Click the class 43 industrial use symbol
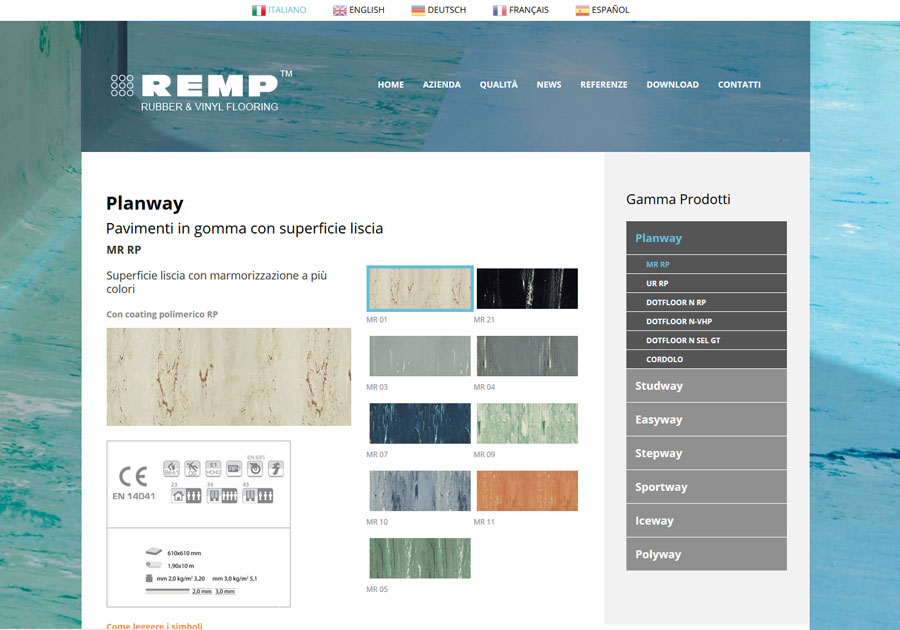The height and width of the screenshot is (630, 900). click(258, 495)
